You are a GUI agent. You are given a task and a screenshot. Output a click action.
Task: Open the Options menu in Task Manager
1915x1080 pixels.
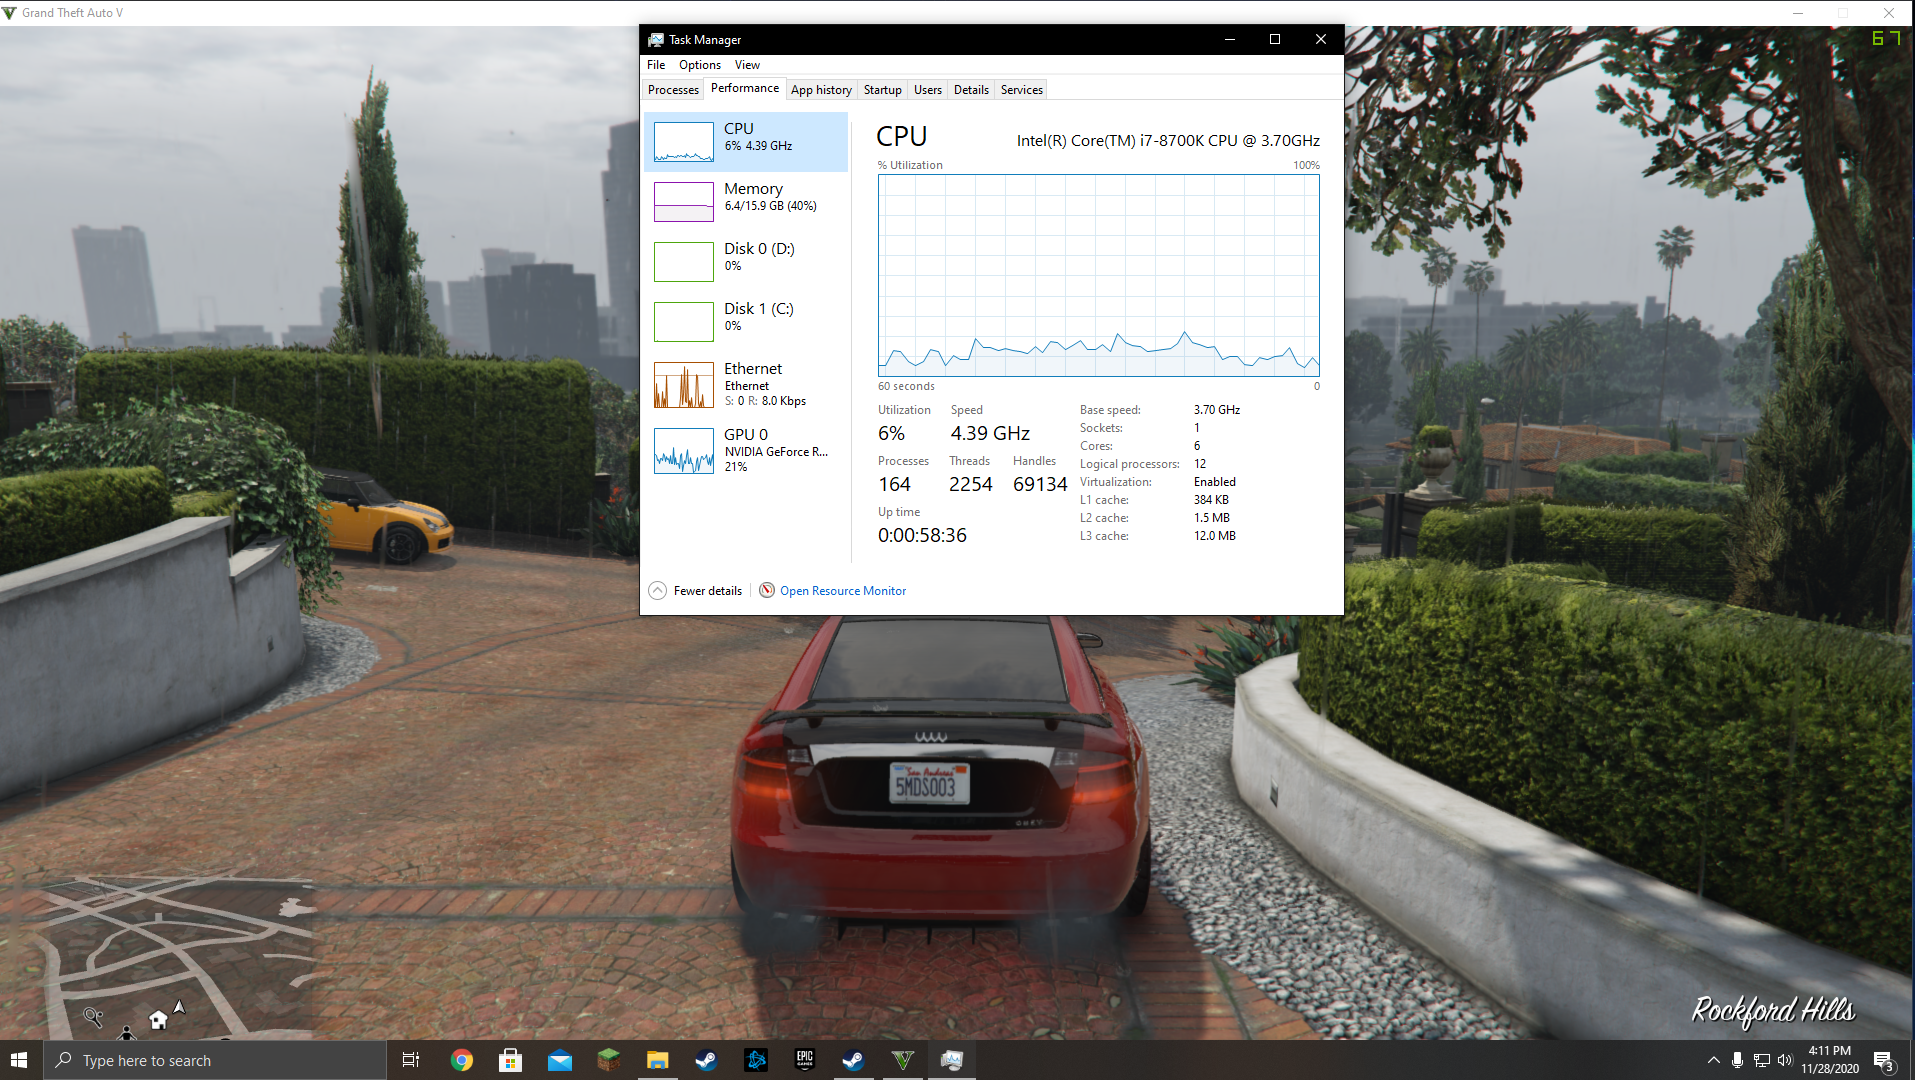[x=699, y=65]
